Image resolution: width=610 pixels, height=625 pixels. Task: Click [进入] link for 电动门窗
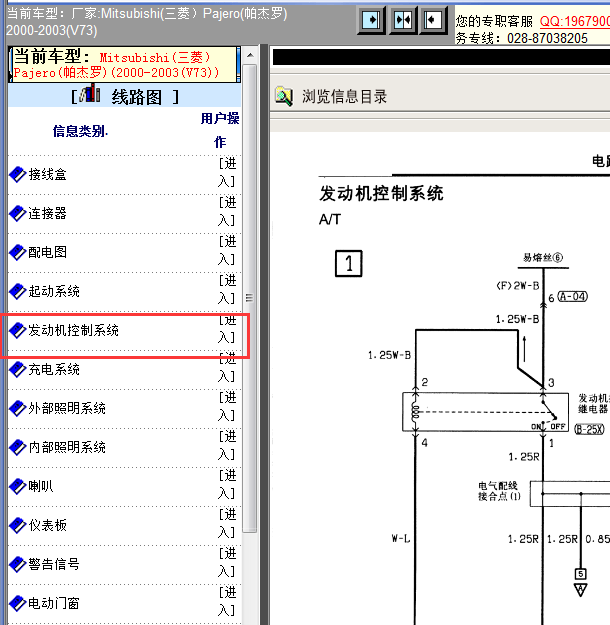pyautogui.click(x=228, y=602)
